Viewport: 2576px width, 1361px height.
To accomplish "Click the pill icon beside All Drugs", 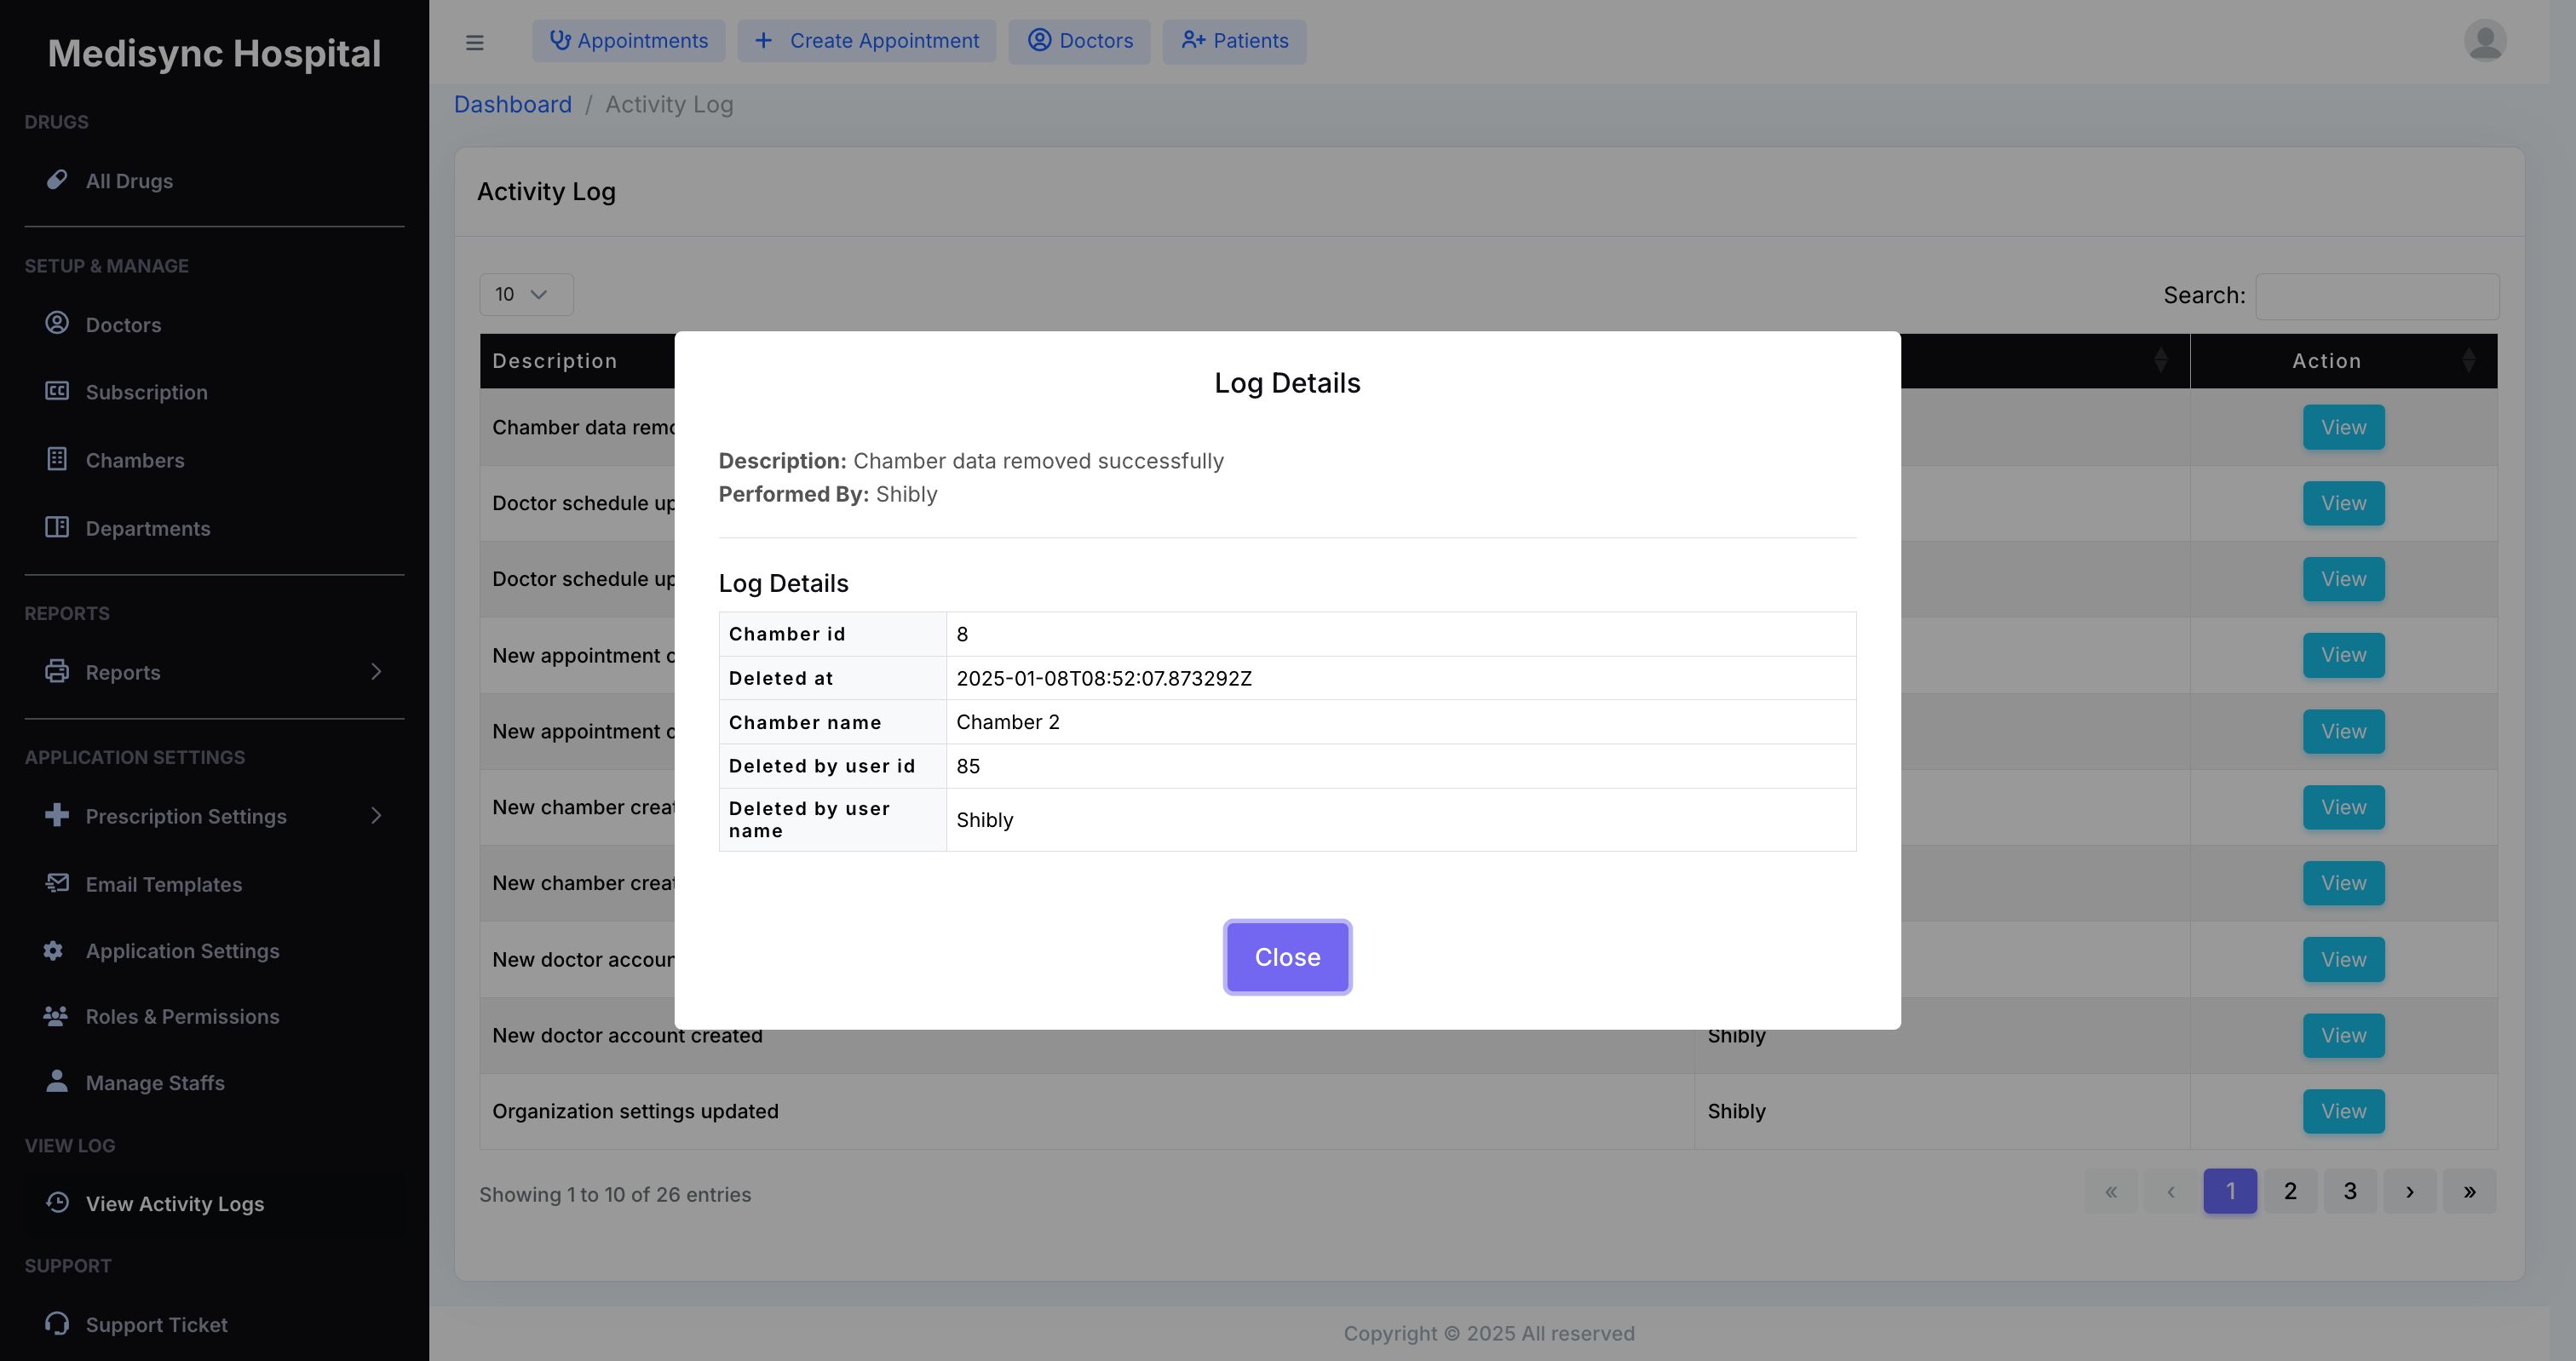I will coord(57,180).
